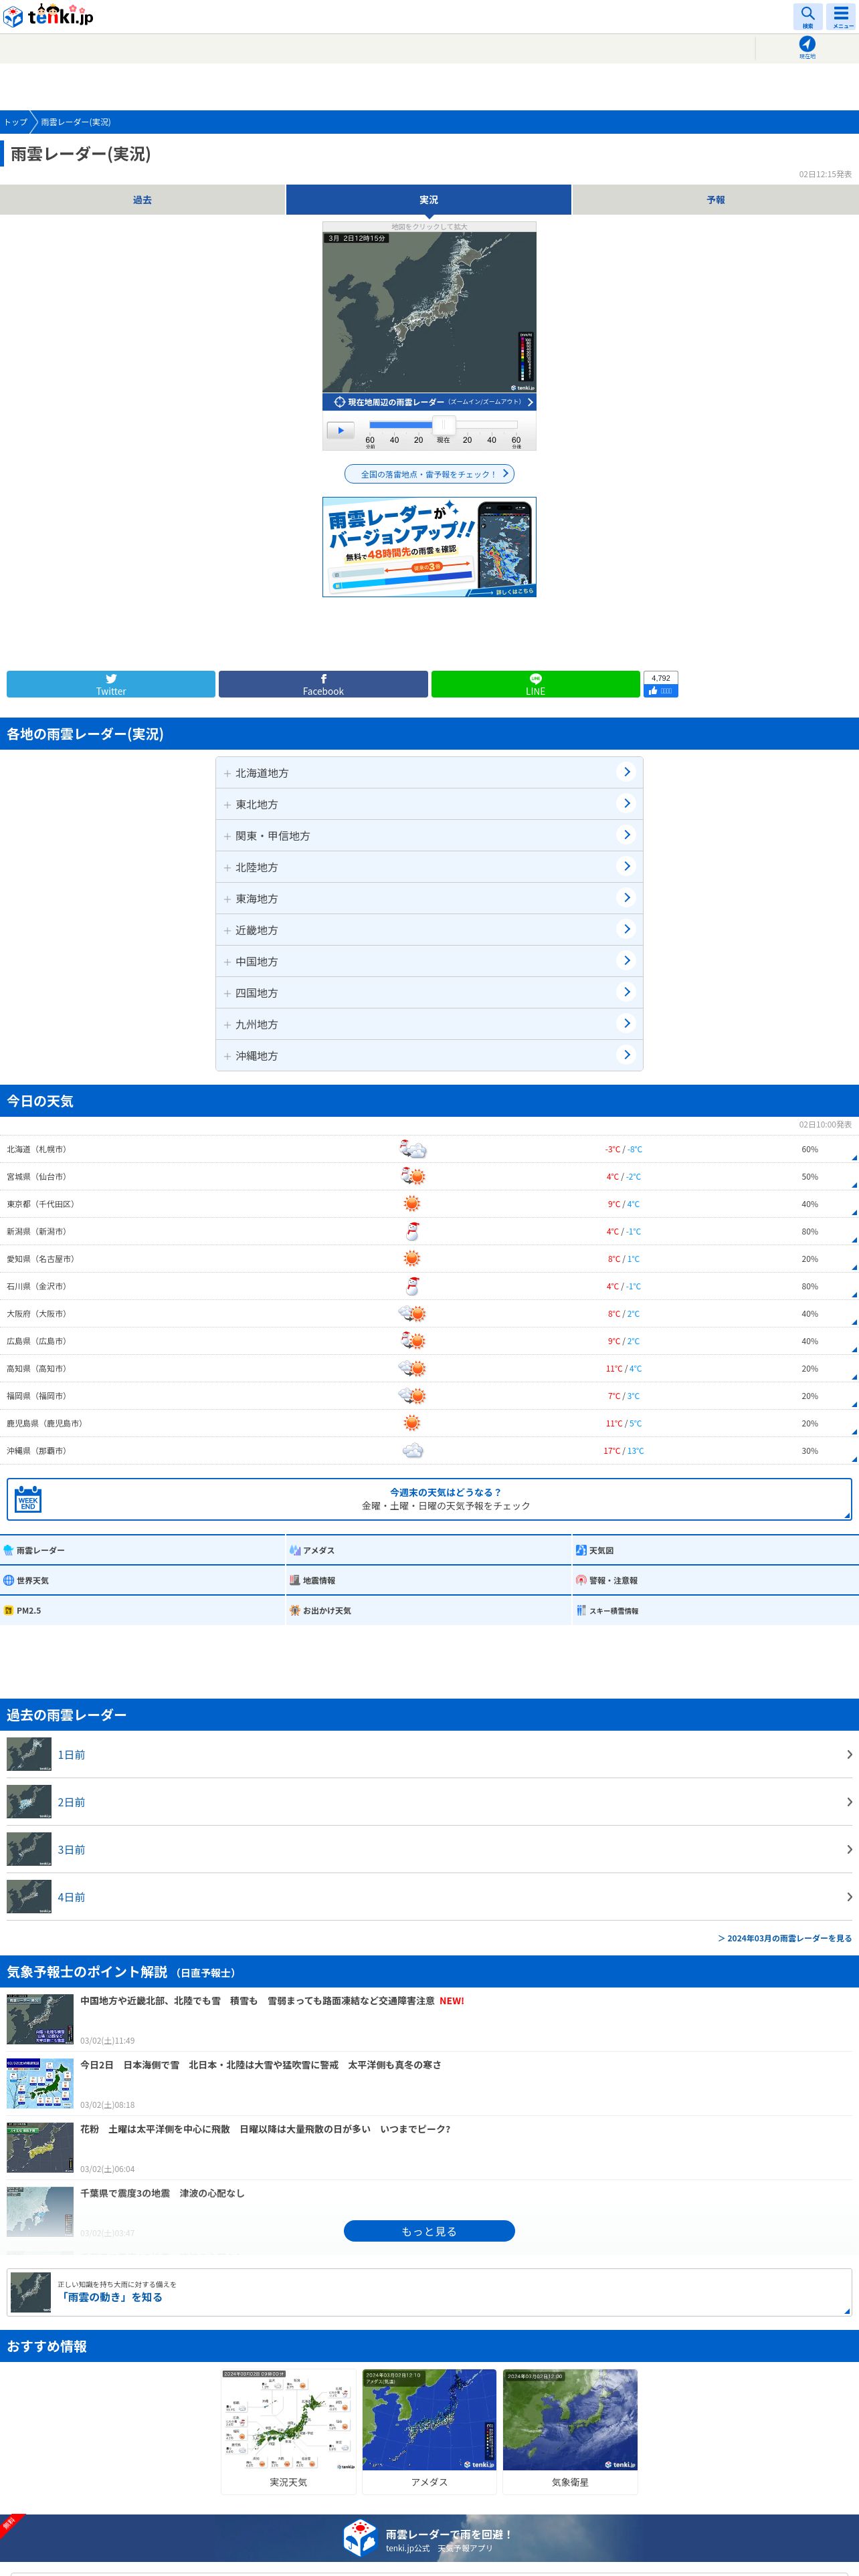Open 警報・注意報 quick link
The image size is (859, 2576).
pyautogui.click(x=716, y=1580)
